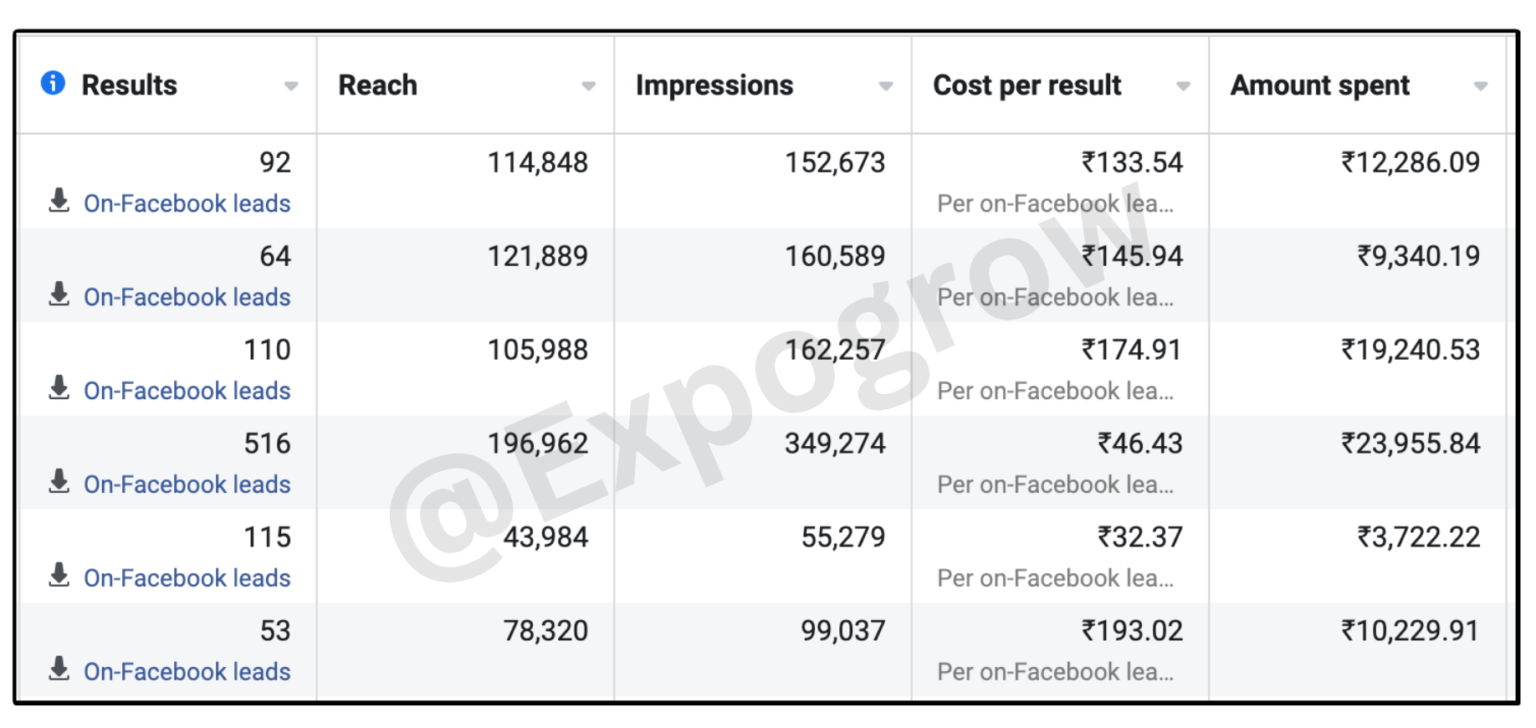Open the Cost per result column dropdown

[1184, 86]
